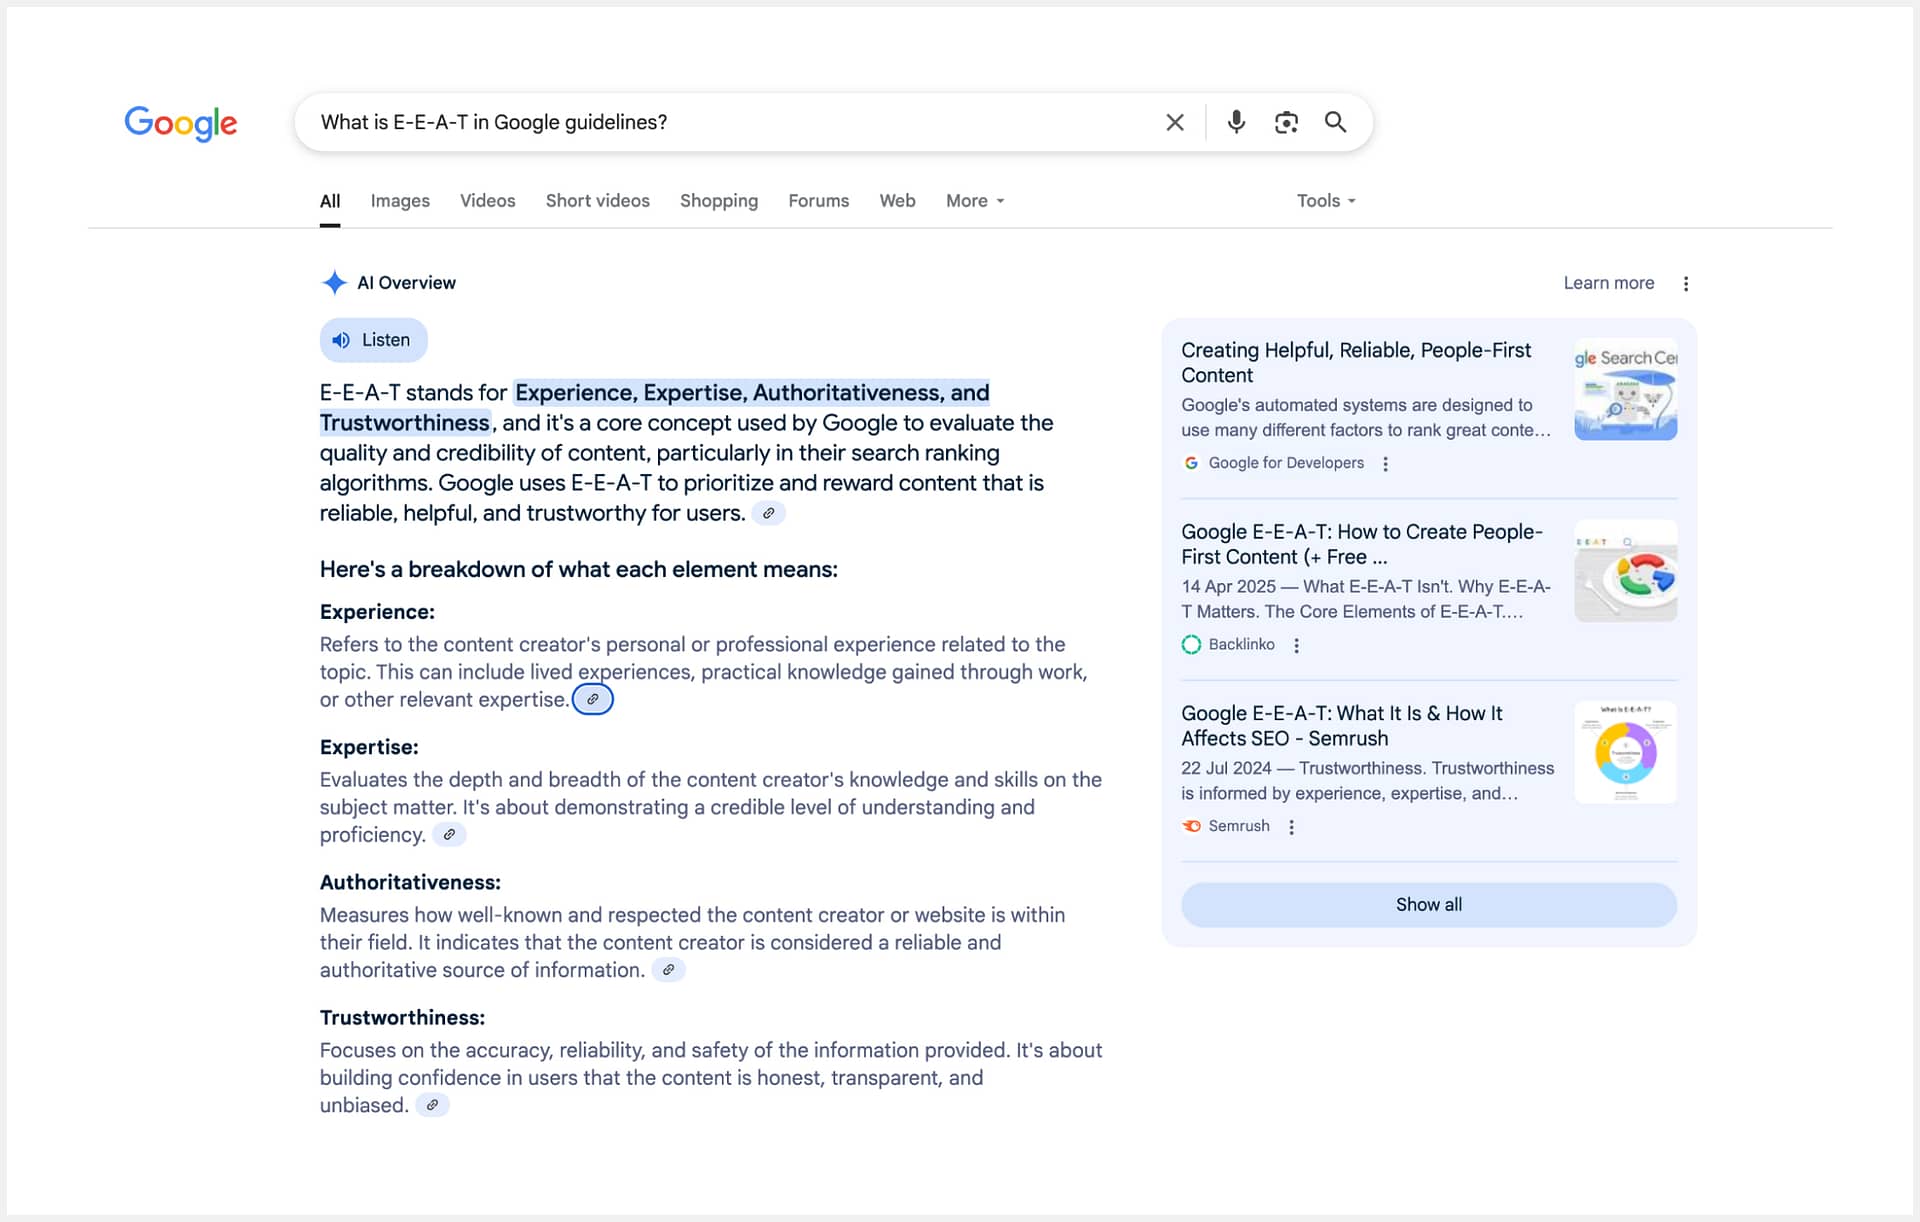The width and height of the screenshot is (1920, 1222).
Task: Open source link icon after Trustworthiness paragraph
Action: [x=432, y=1105]
